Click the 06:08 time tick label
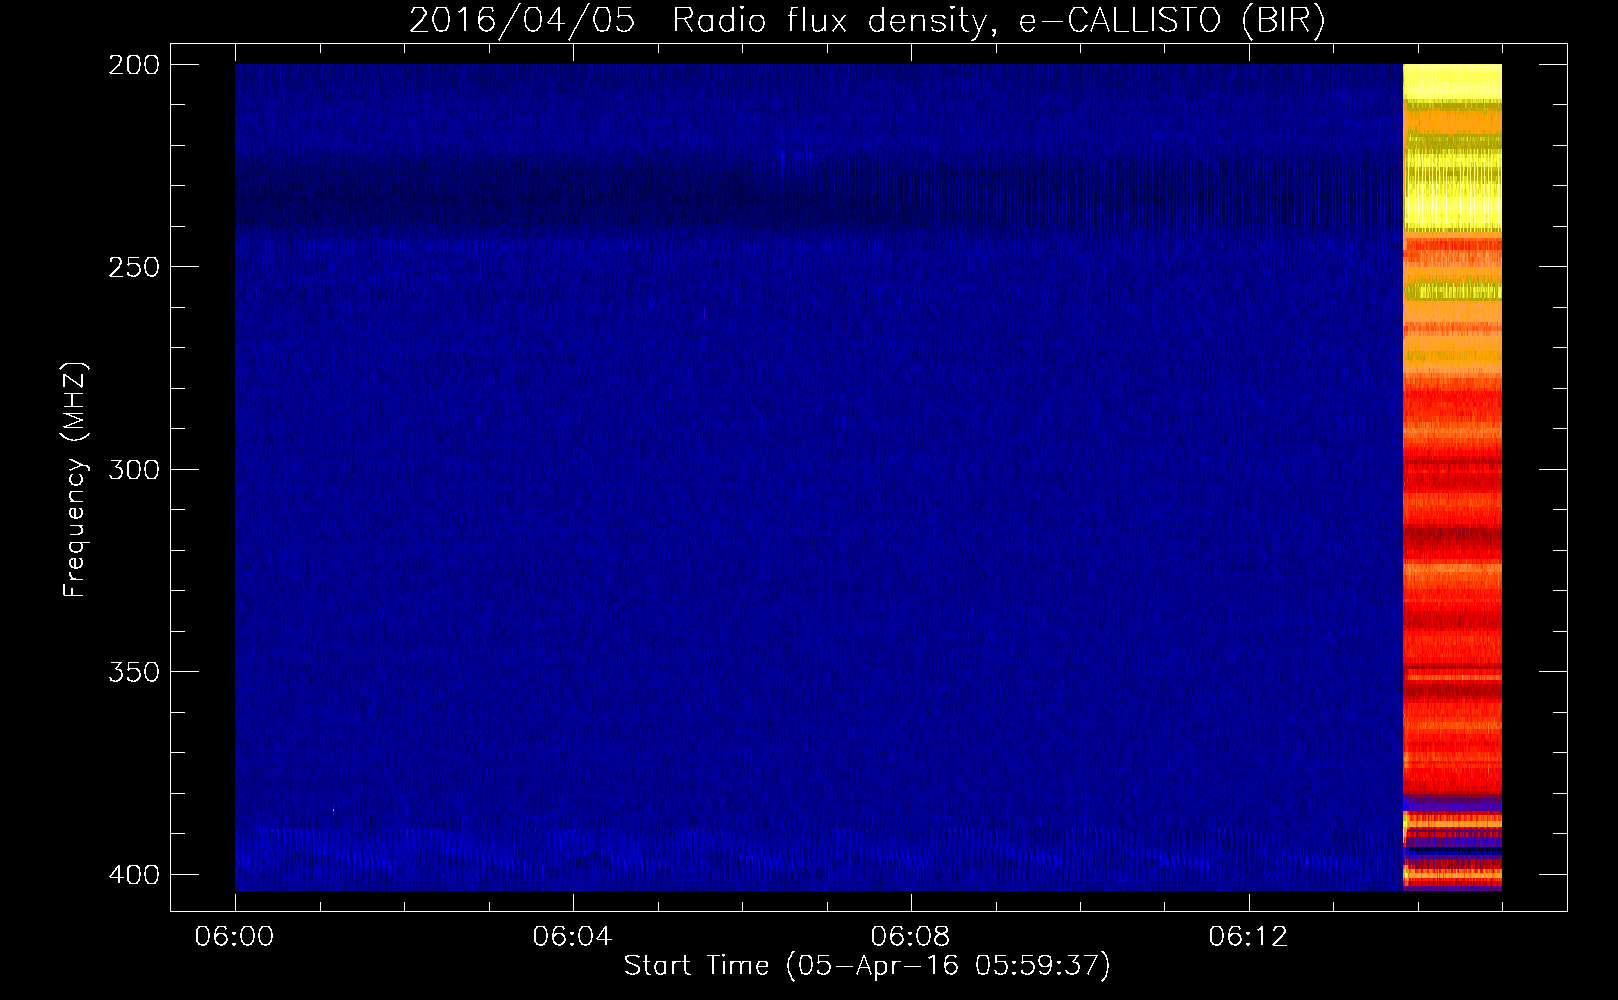 (x=910, y=937)
